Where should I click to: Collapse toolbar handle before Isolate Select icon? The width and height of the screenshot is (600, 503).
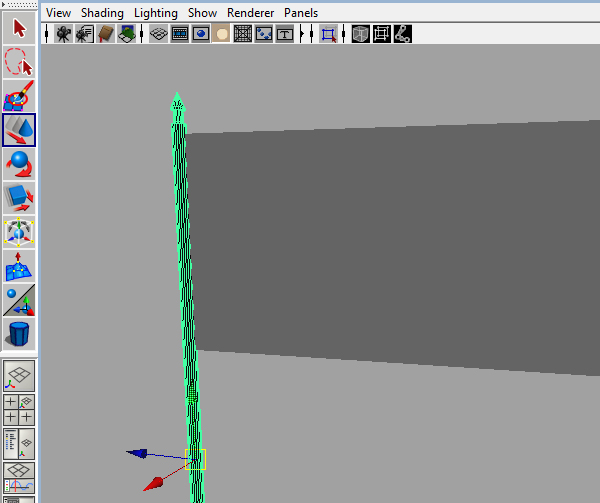click(x=312, y=34)
